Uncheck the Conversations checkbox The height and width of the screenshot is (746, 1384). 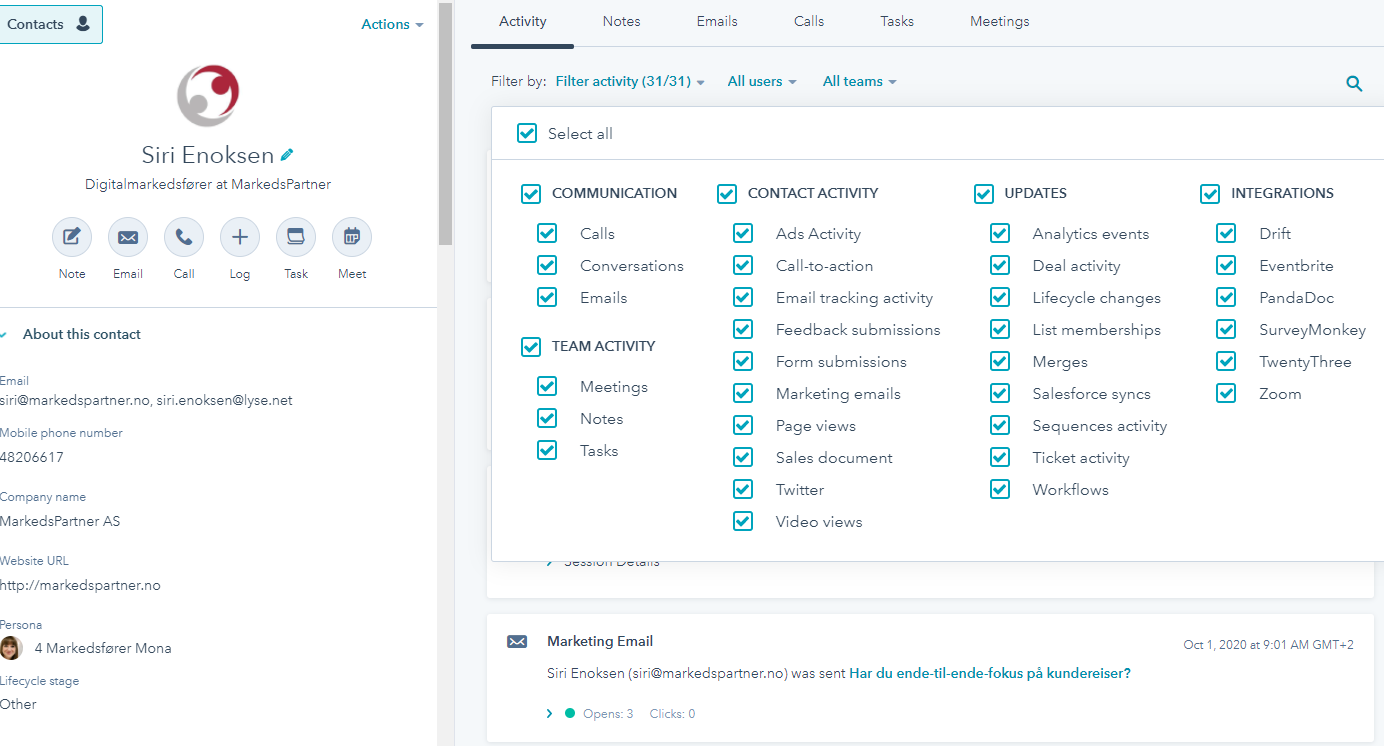[547, 265]
